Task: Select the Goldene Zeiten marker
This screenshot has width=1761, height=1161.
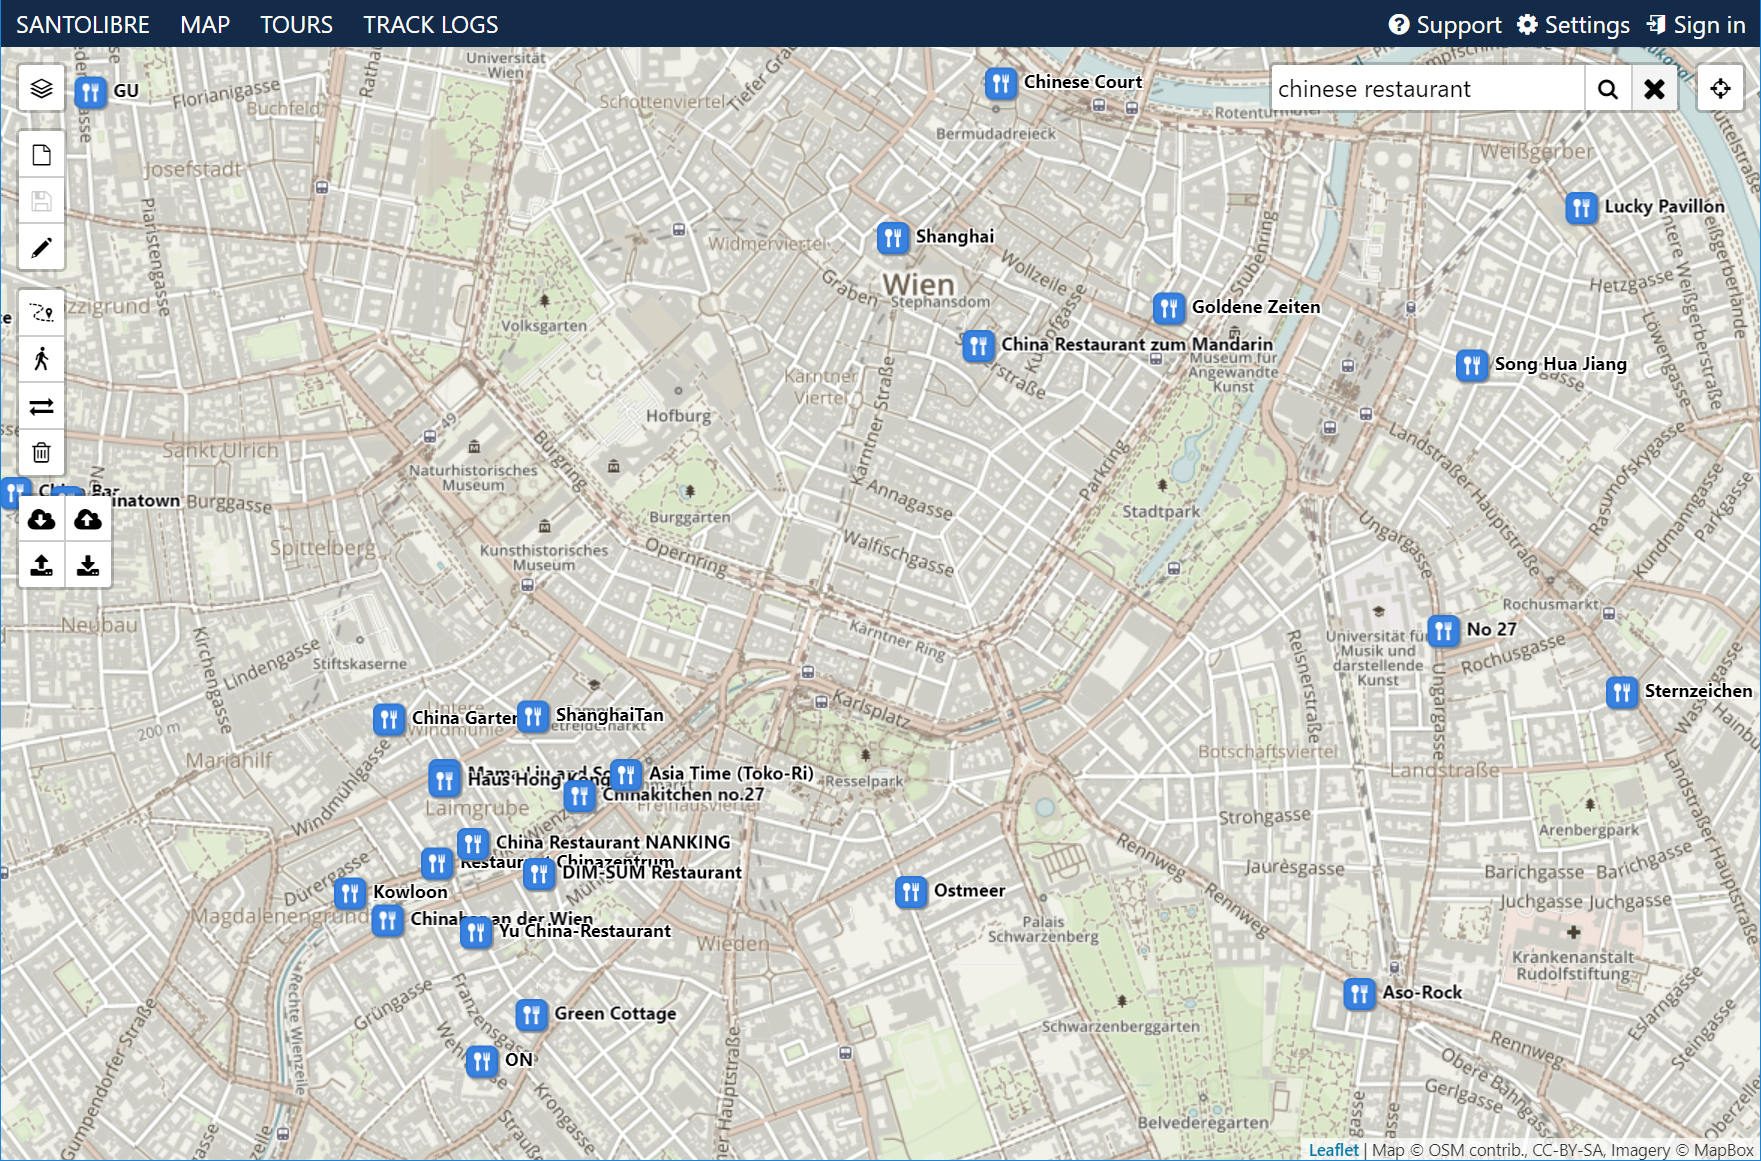Action: point(1169,309)
